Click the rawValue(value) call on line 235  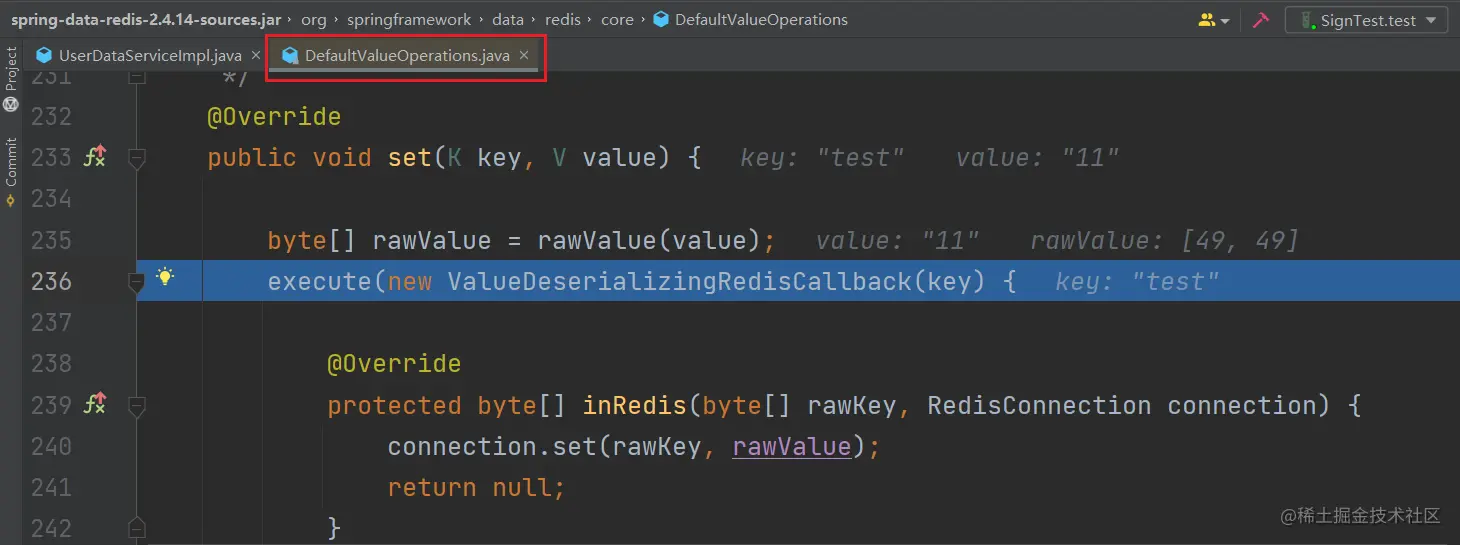coord(649,240)
